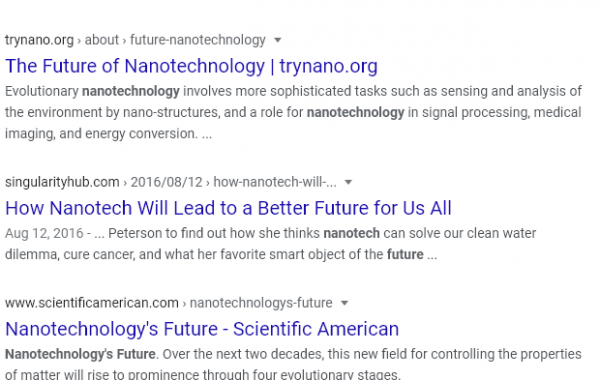
Task: Click the 'future-nanotechnology' breadcrumb segment
Action: [x=198, y=40]
